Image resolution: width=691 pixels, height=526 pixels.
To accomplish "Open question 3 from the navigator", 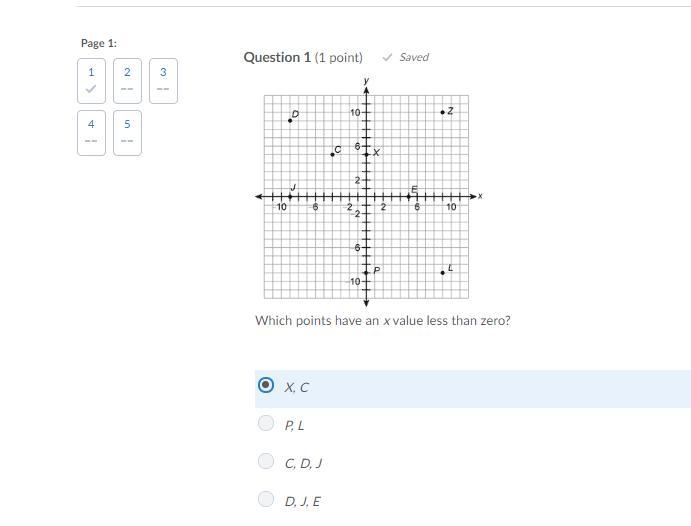I will point(163,80).
